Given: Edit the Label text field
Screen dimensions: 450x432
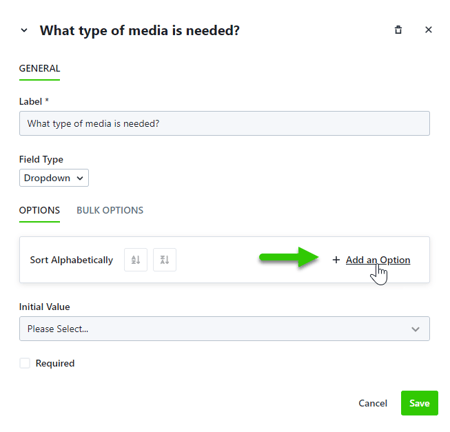Looking at the screenshot, I should 224,124.
